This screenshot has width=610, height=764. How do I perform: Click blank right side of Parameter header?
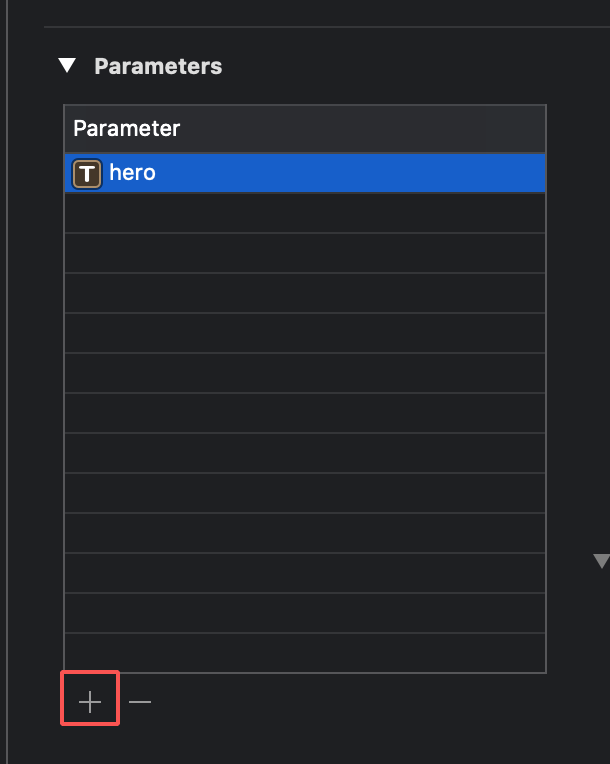click(x=400, y=129)
